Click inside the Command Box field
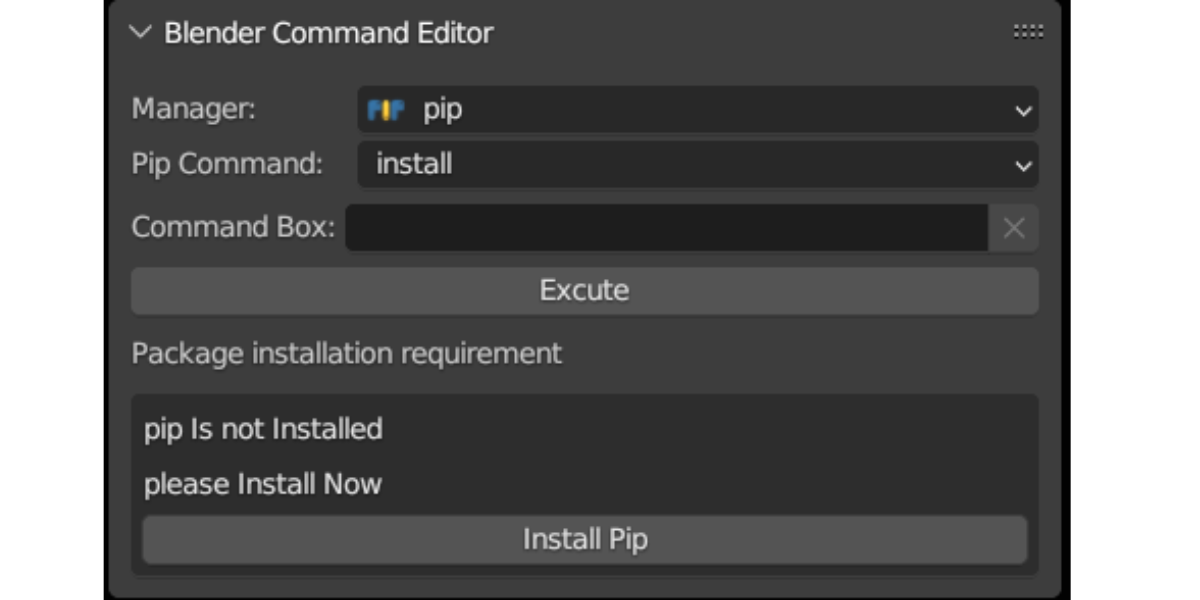The width and height of the screenshot is (1200, 600). (x=670, y=228)
